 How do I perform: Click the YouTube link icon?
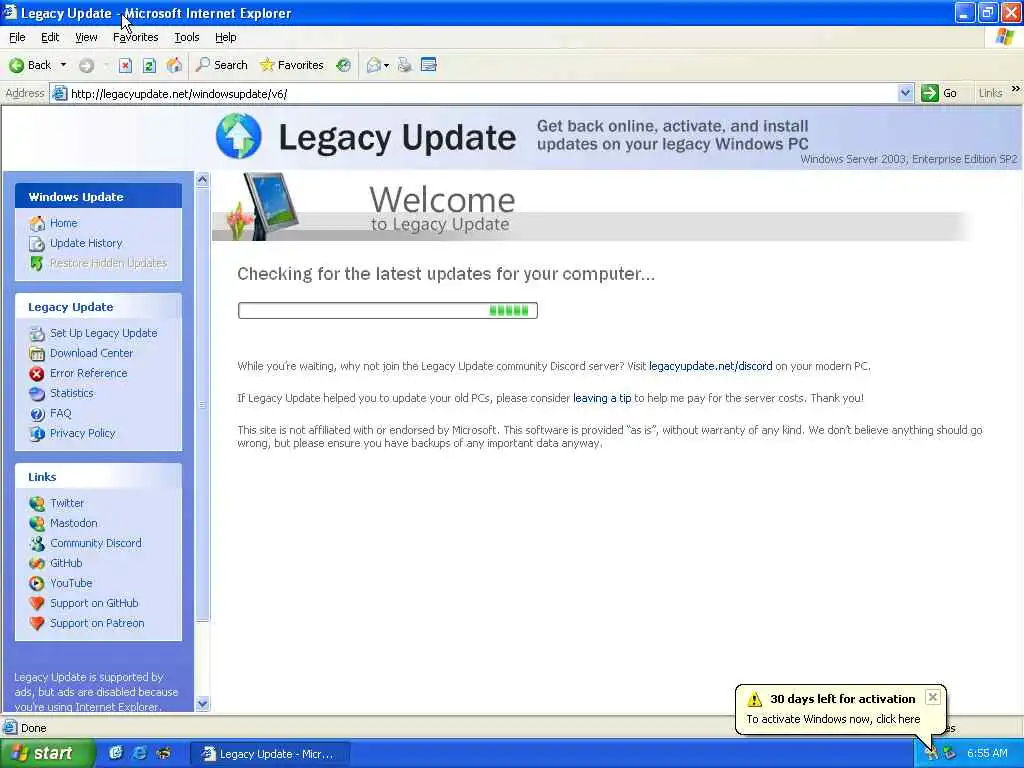(x=37, y=583)
